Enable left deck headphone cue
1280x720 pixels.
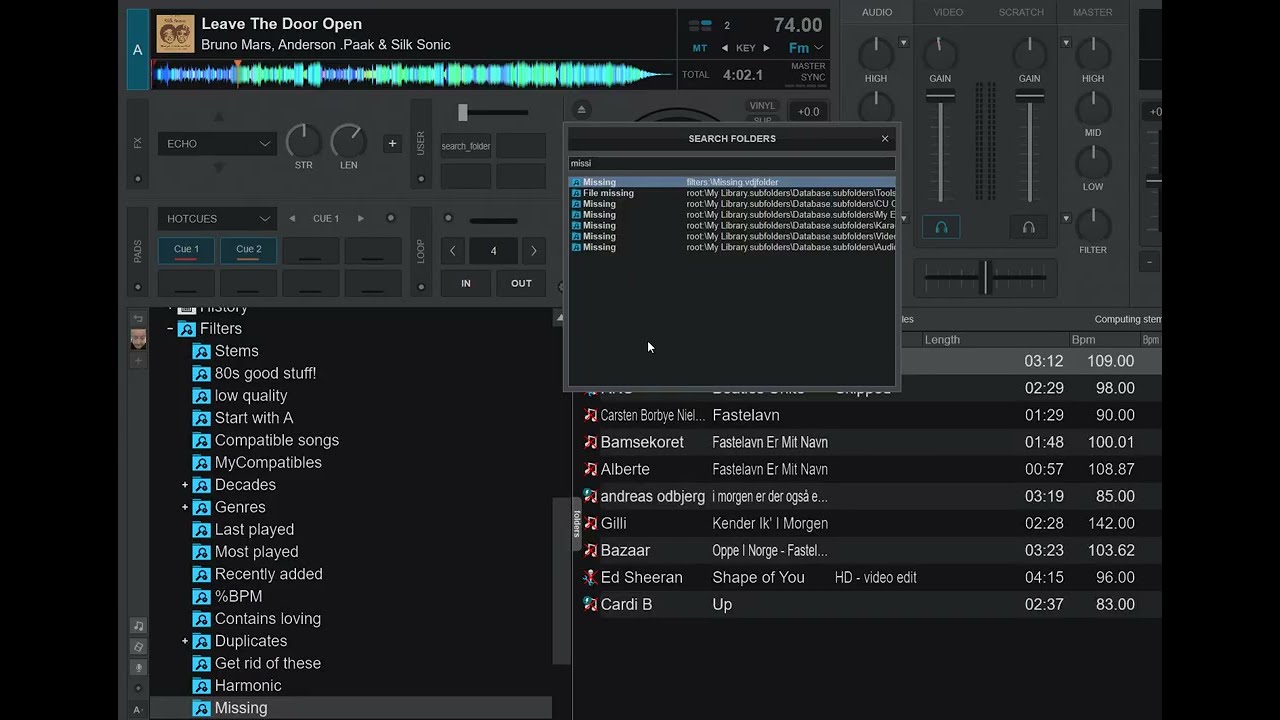click(941, 227)
